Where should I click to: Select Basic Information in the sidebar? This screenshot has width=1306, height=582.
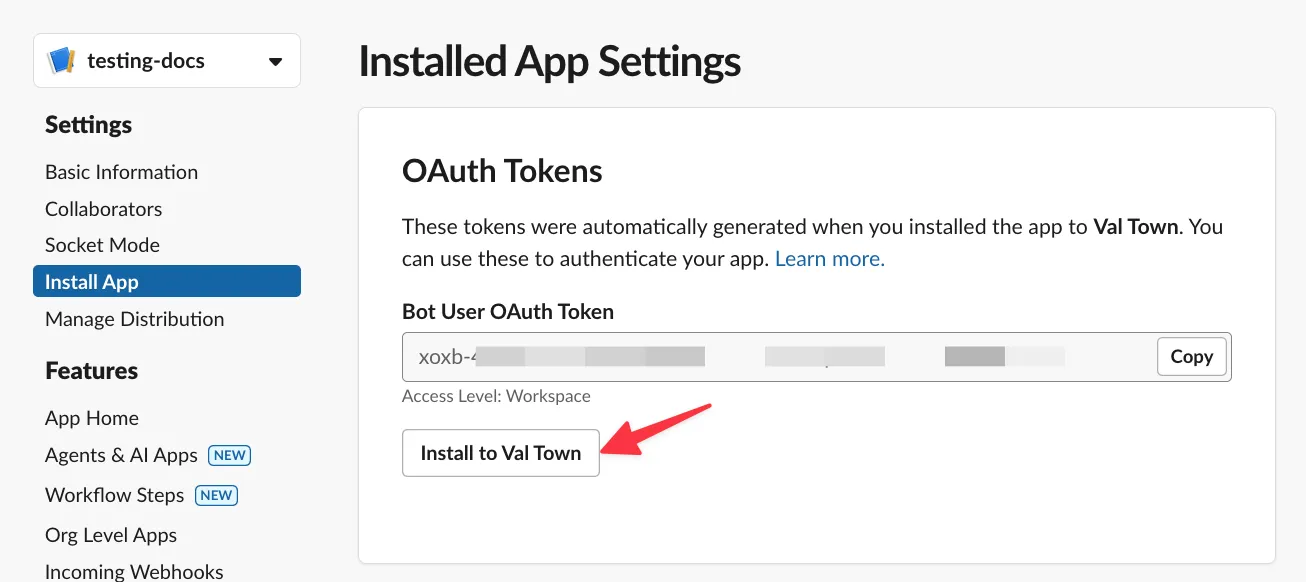coord(121,172)
